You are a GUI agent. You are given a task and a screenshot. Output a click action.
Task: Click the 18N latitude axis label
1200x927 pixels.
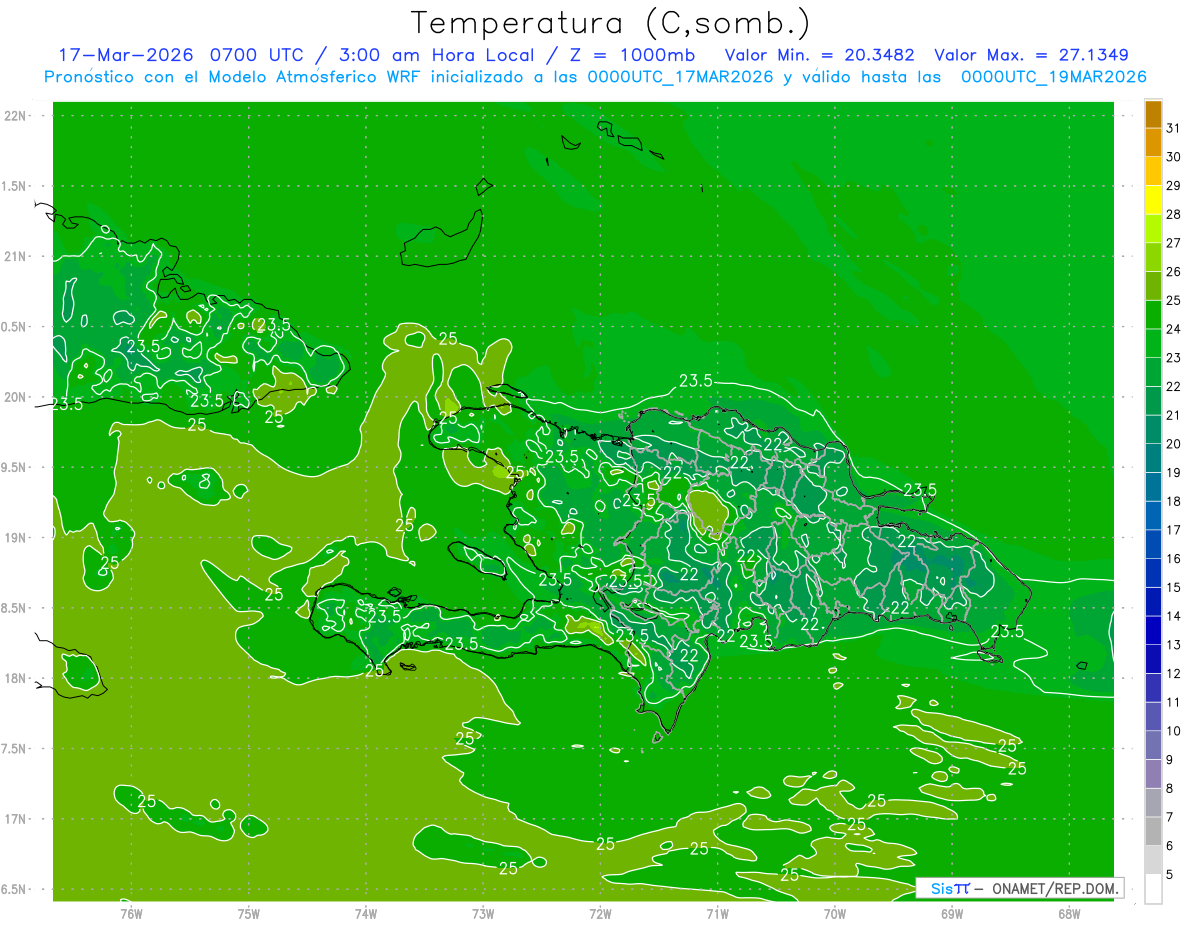tap(16, 678)
